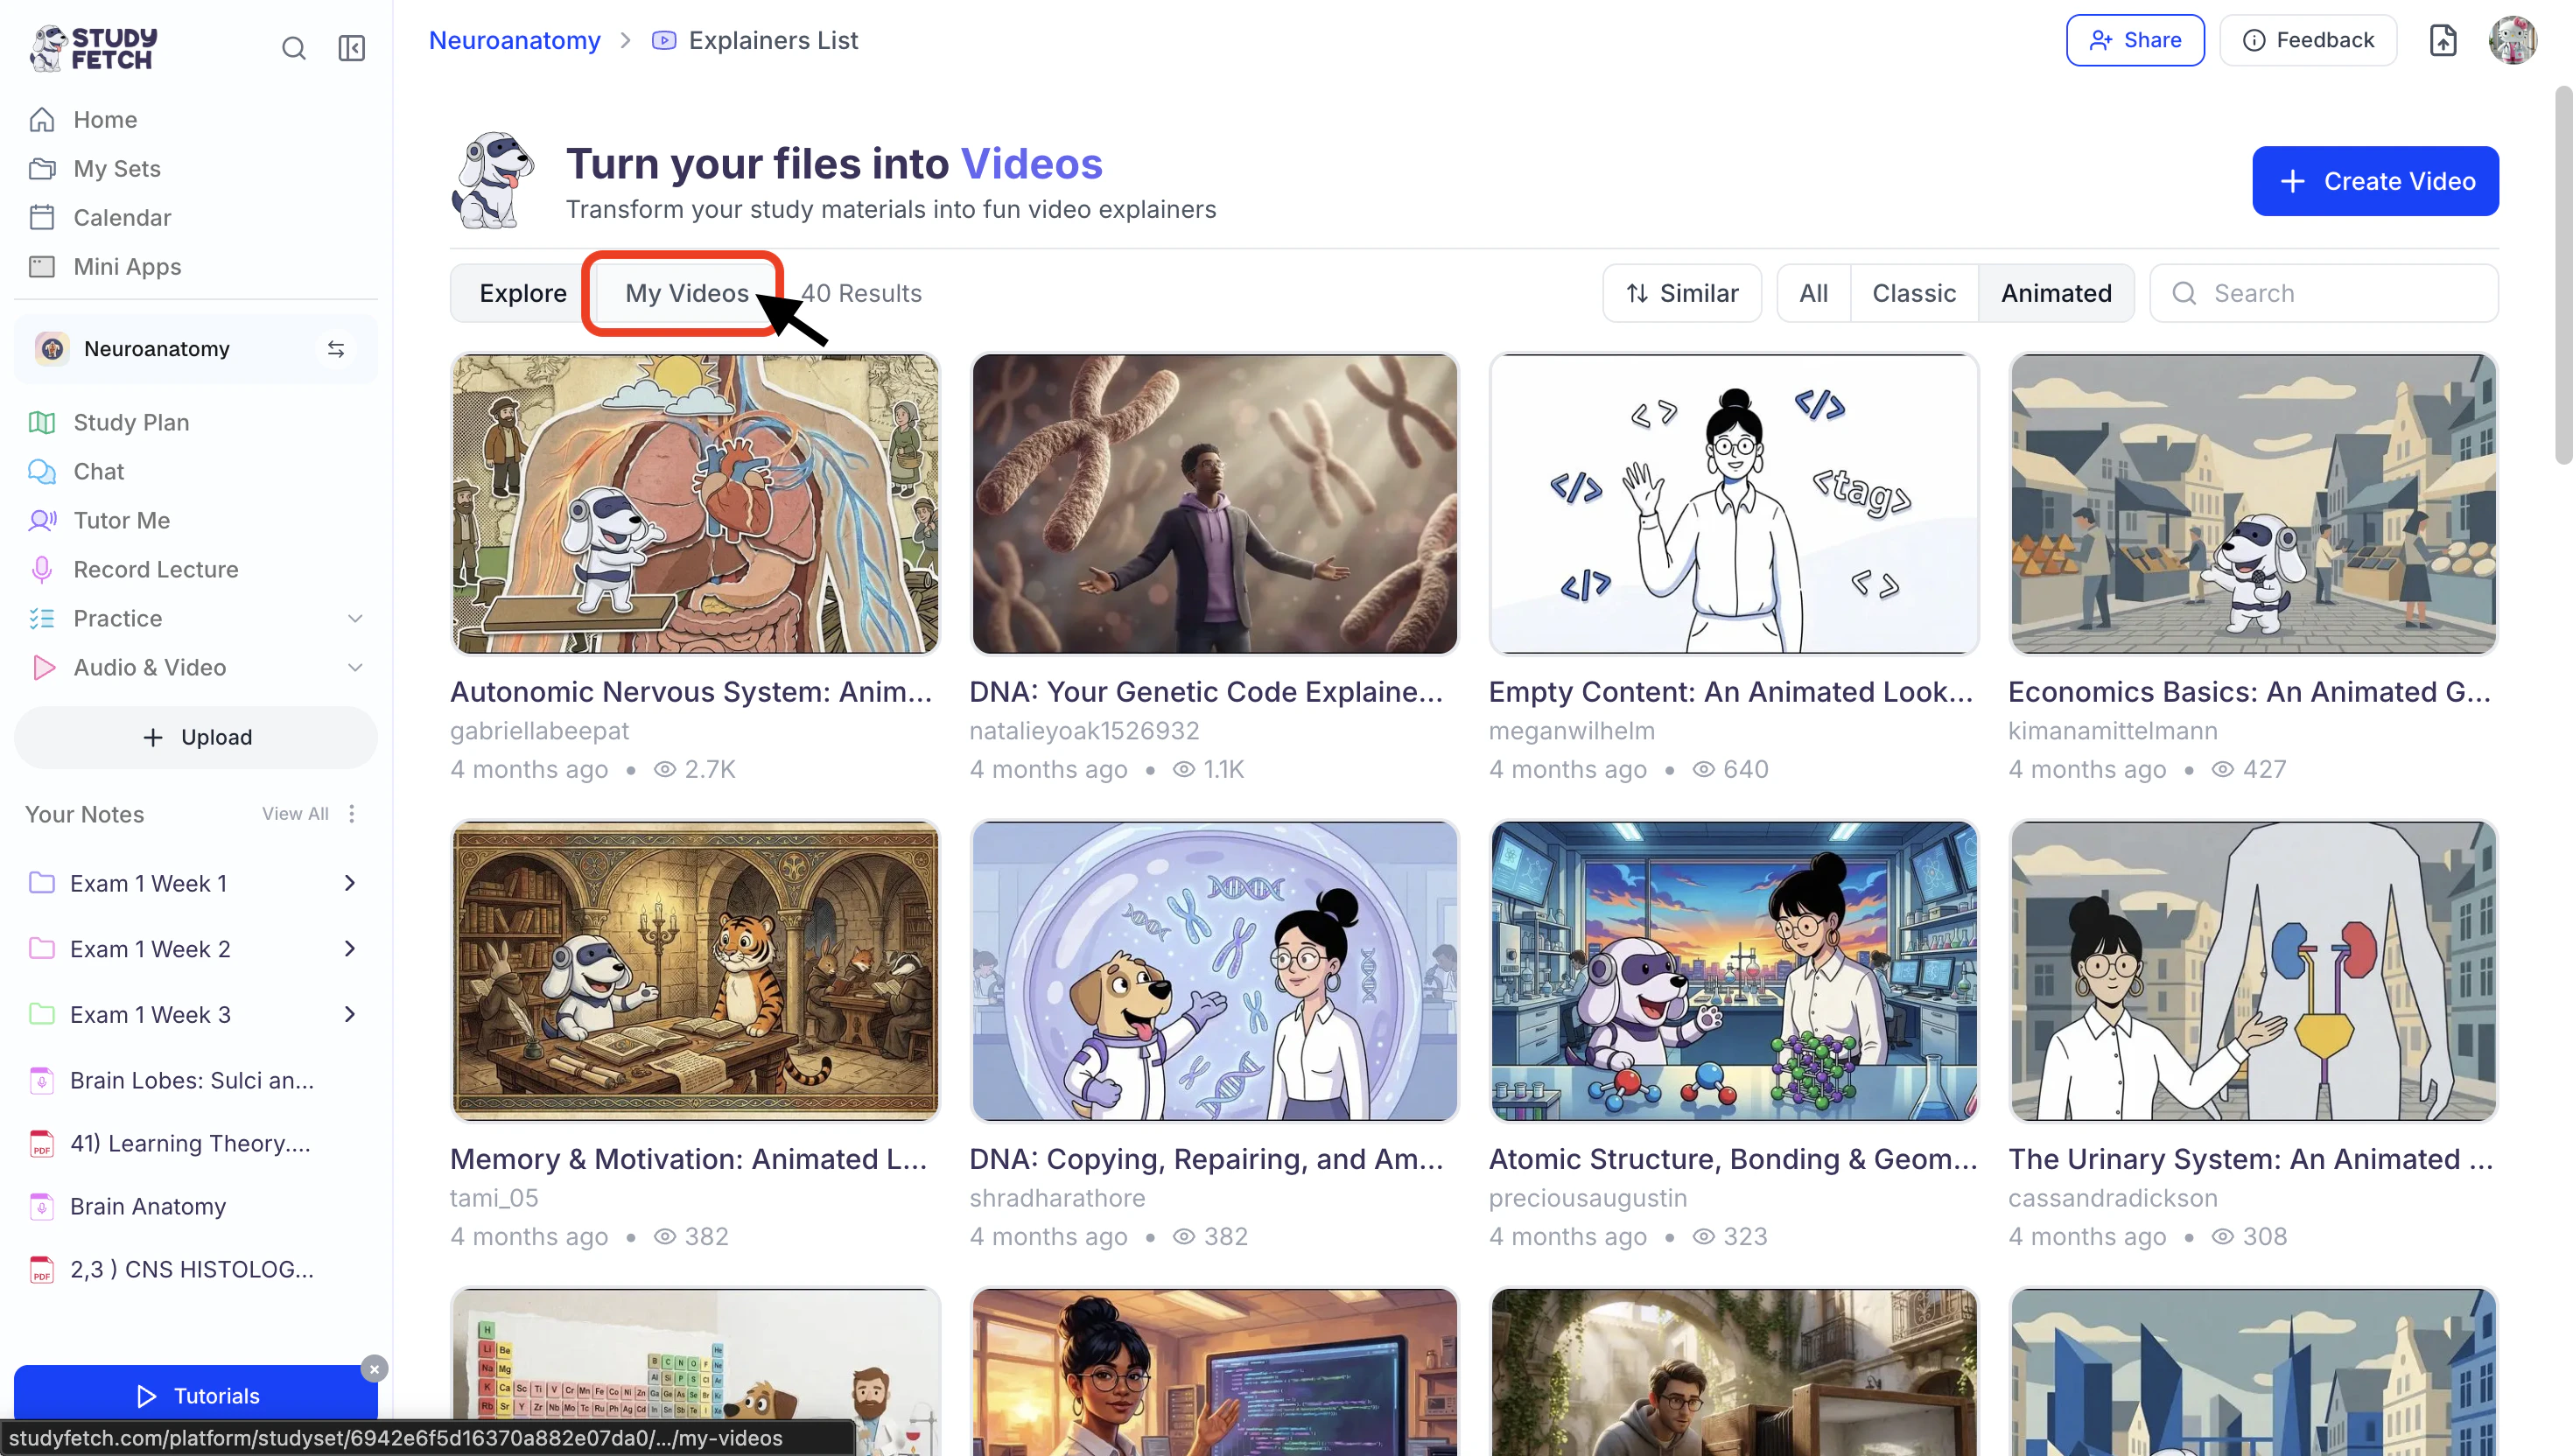Open DNA: Your Genetic Code thumbnail
The height and width of the screenshot is (1456, 2573).
tap(1214, 504)
